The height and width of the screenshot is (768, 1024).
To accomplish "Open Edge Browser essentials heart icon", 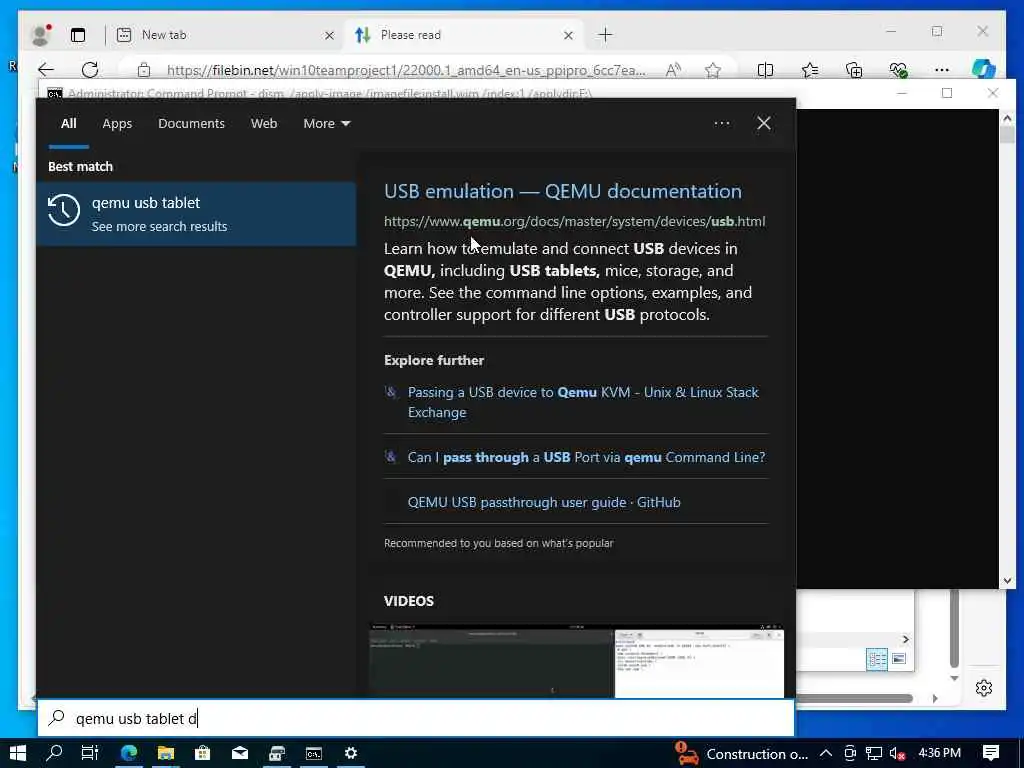I will (x=898, y=70).
